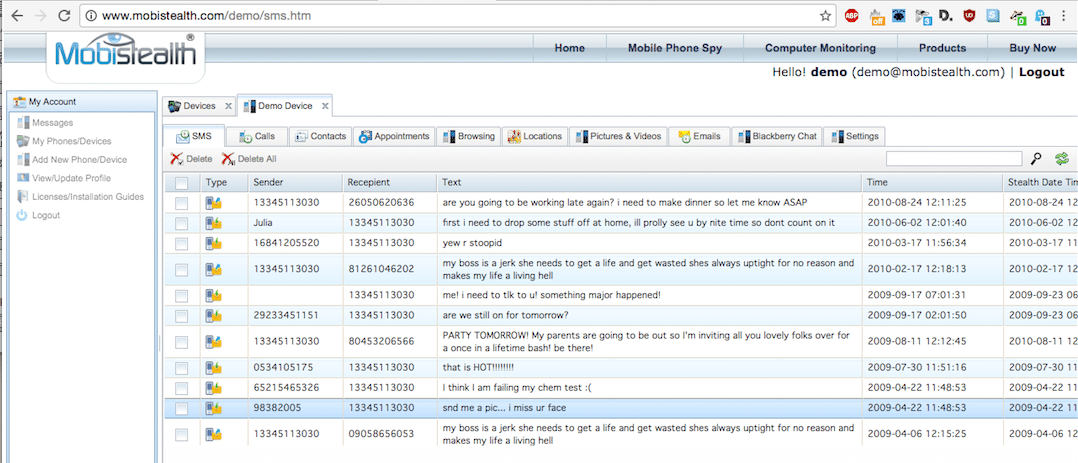Switch to the Locations tab

[535, 136]
